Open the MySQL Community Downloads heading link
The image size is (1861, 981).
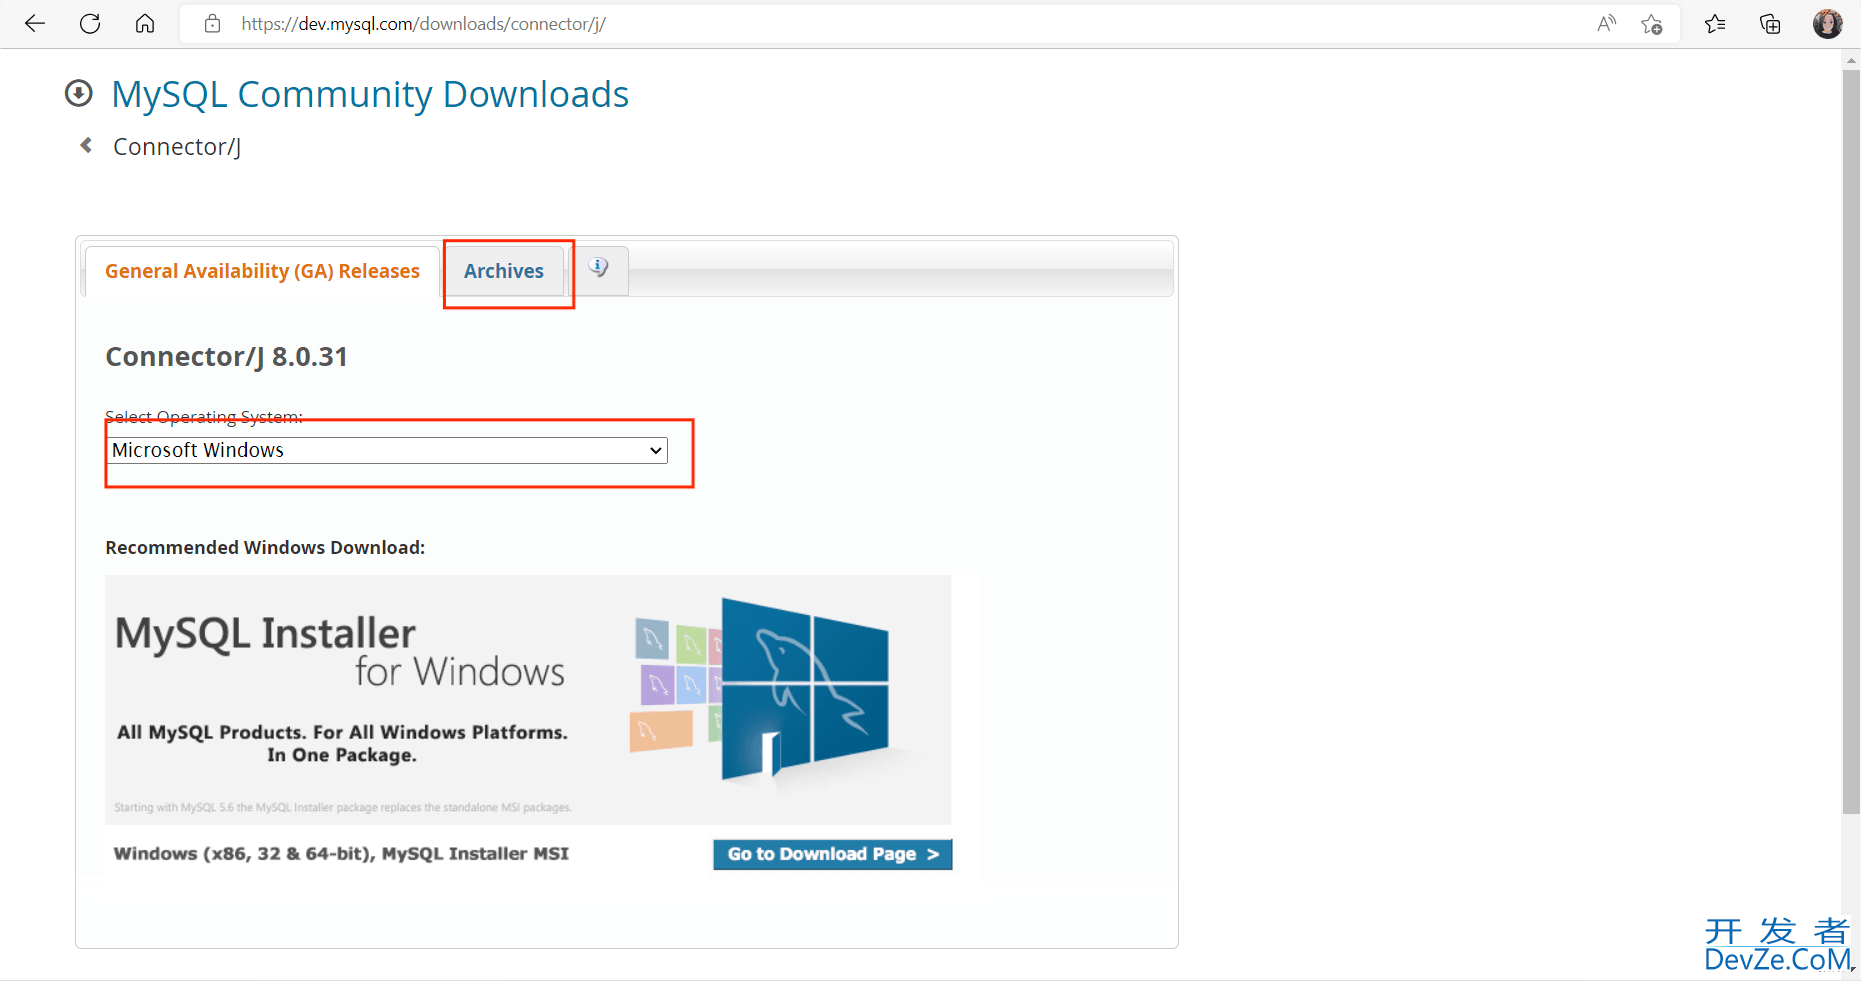pyautogui.click(x=370, y=94)
